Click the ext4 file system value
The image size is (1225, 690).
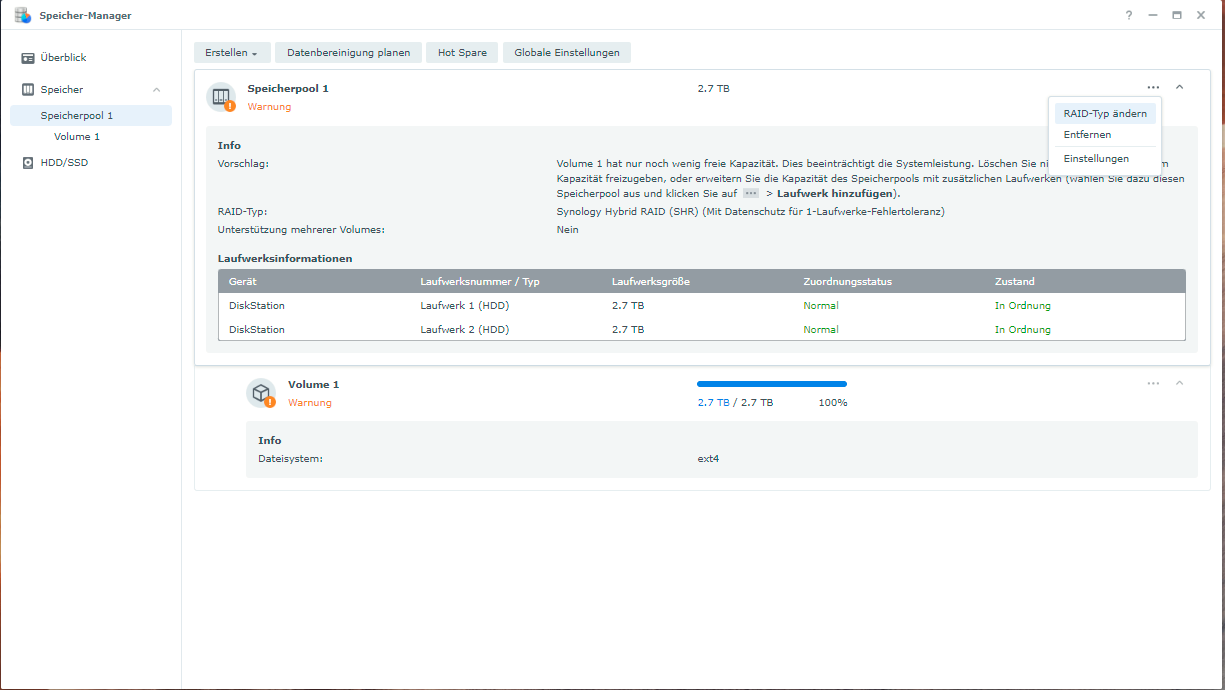click(708, 460)
